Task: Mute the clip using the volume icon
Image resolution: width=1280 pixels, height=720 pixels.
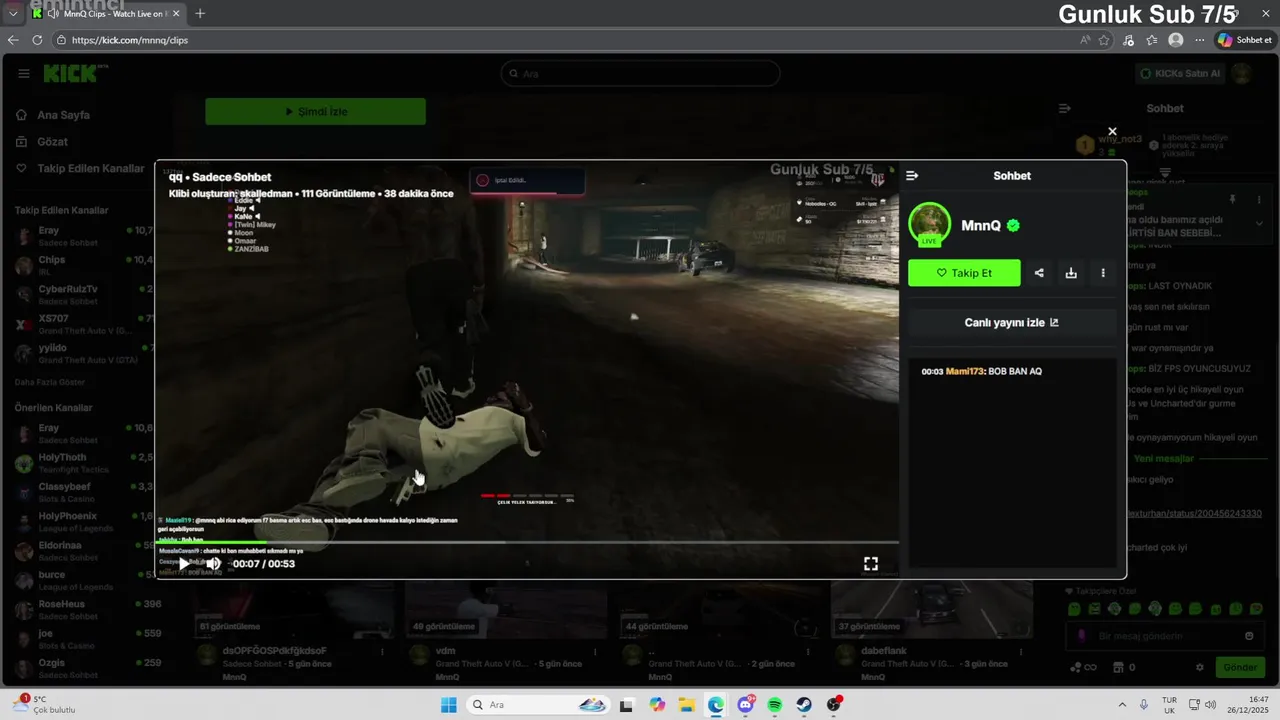Action: point(213,563)
